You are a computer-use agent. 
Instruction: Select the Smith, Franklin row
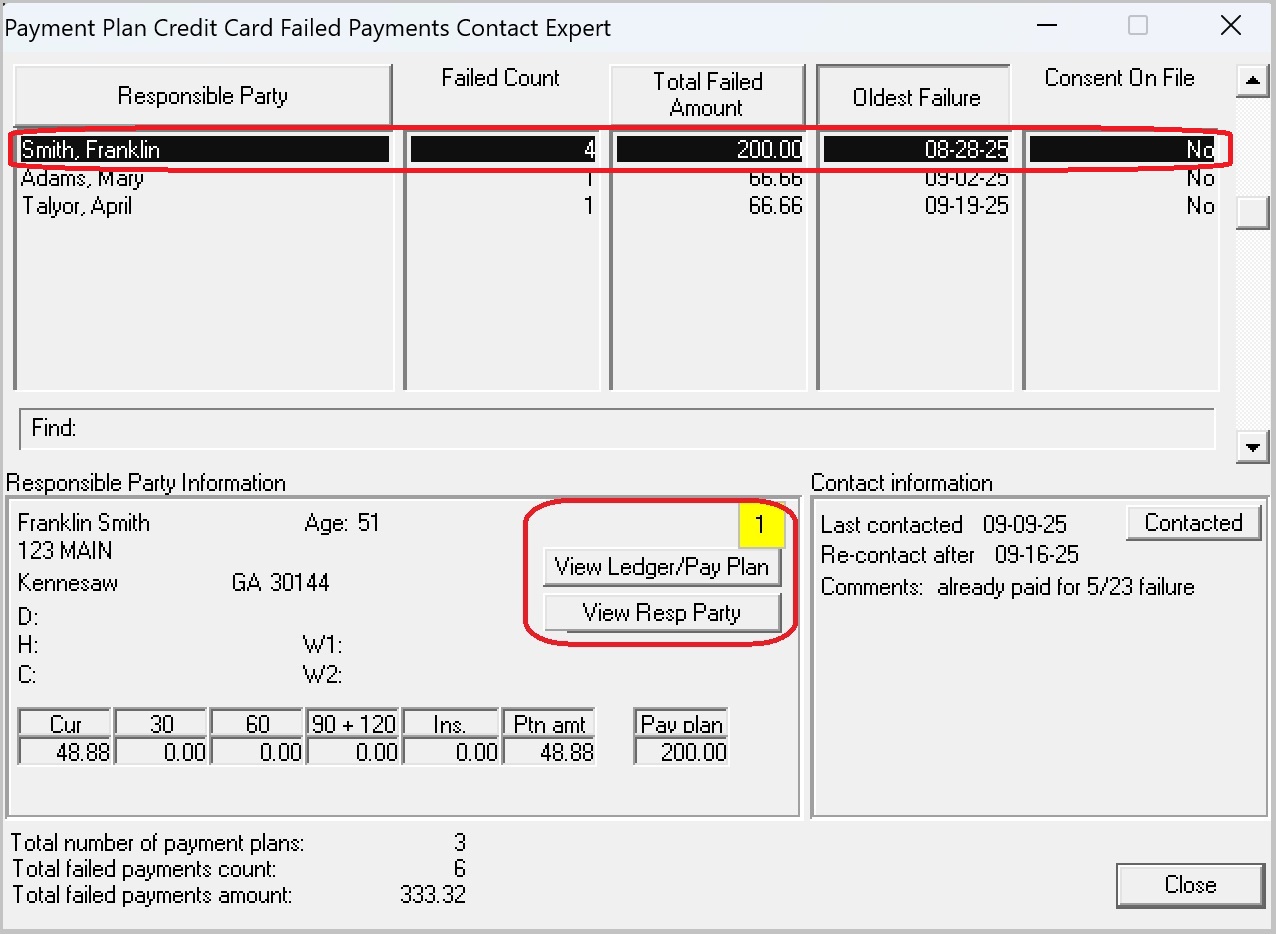tap(205, 150)
